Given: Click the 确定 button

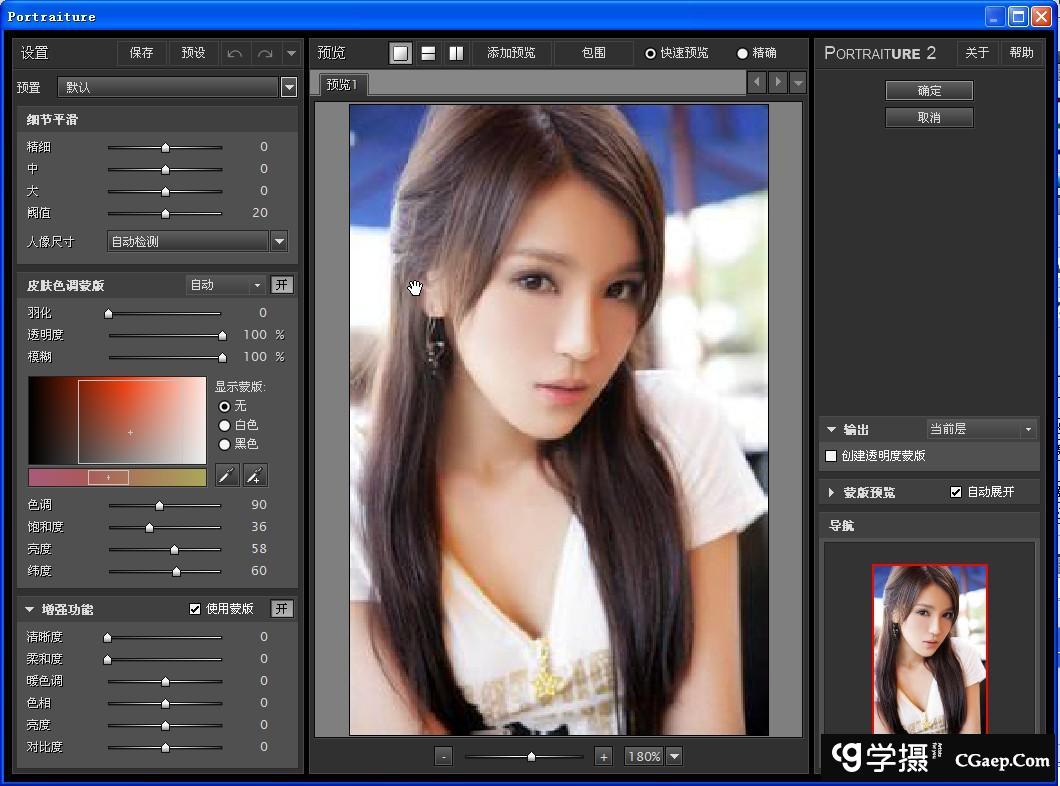Looking at the screenshot, I should [929, 90].
